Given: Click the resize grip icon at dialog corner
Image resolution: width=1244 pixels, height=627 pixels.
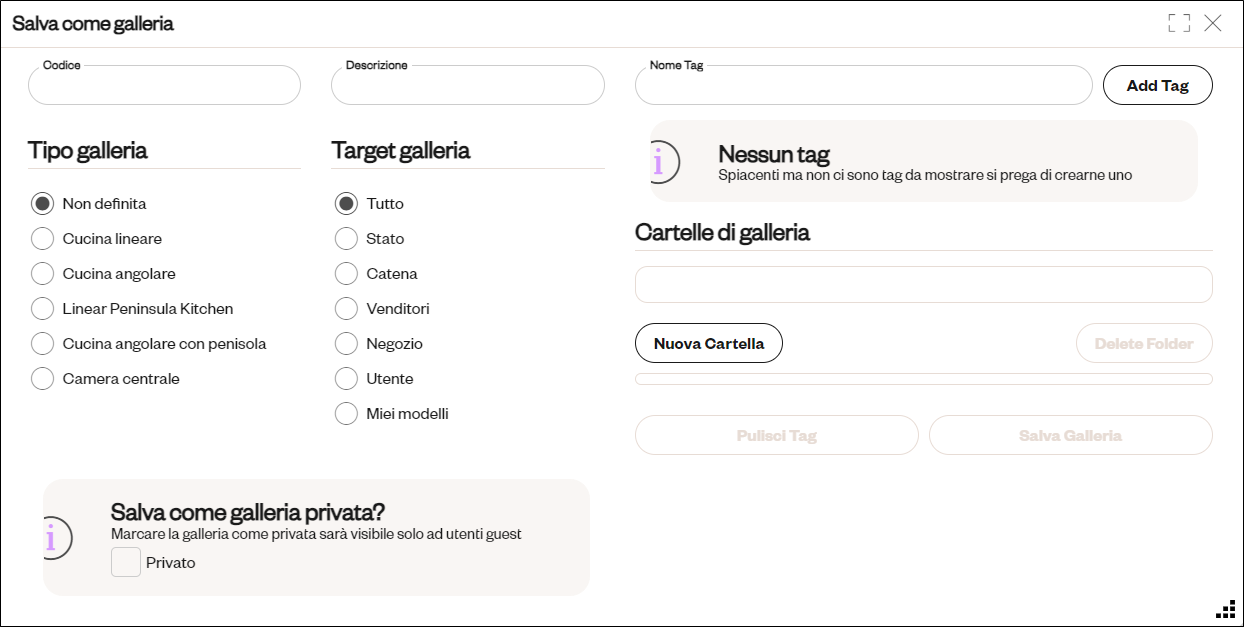Looking at the screenshot, I should (1226, 610).
